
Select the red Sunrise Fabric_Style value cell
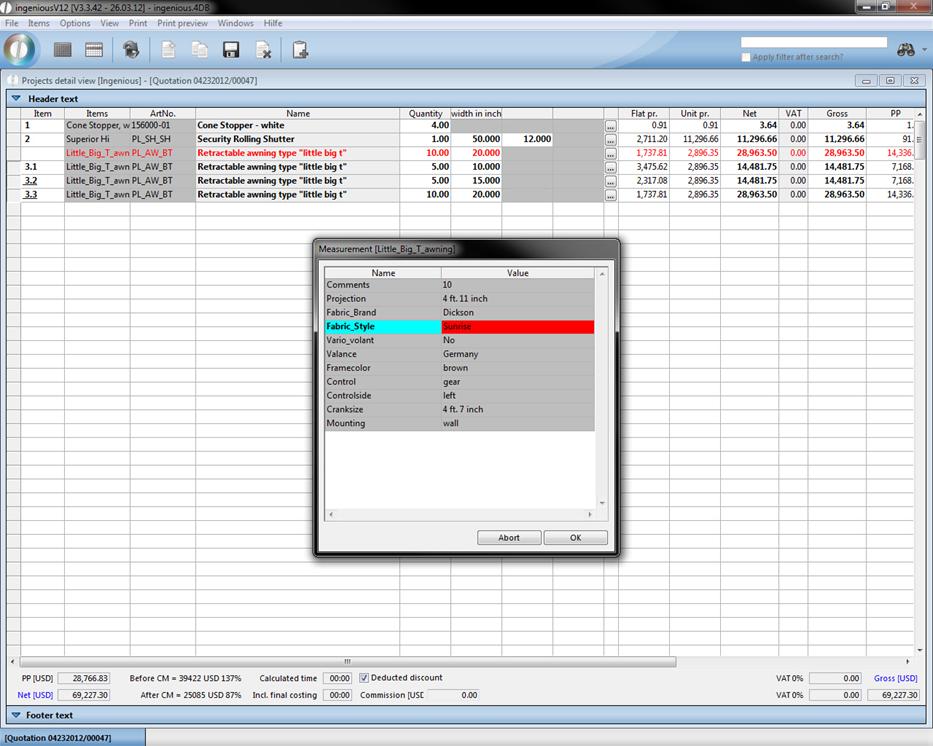517,327
